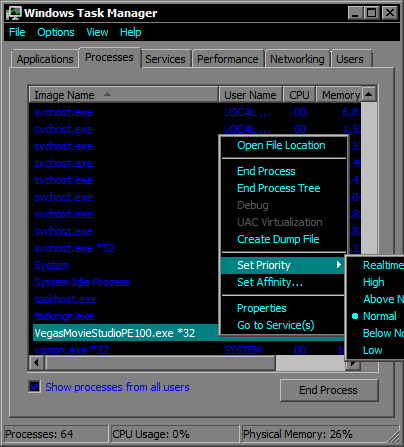This screenshot has width=404, height=447.
Task: Select Realtime priority option
Action: [383, 265]
